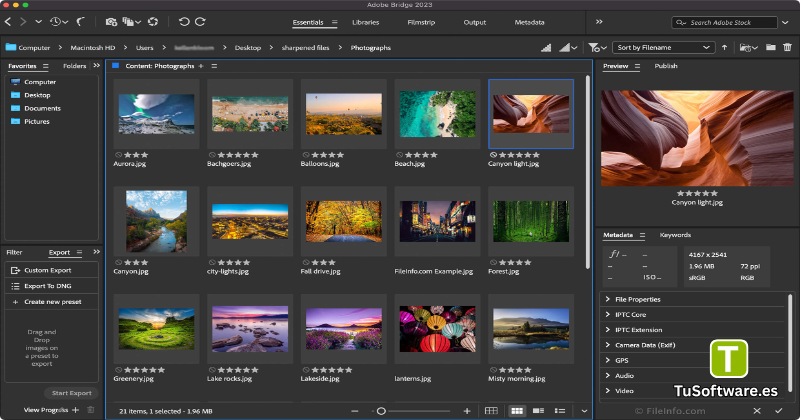
Task: Open view options chevron in bottom bar
Action: pos(584,411)
